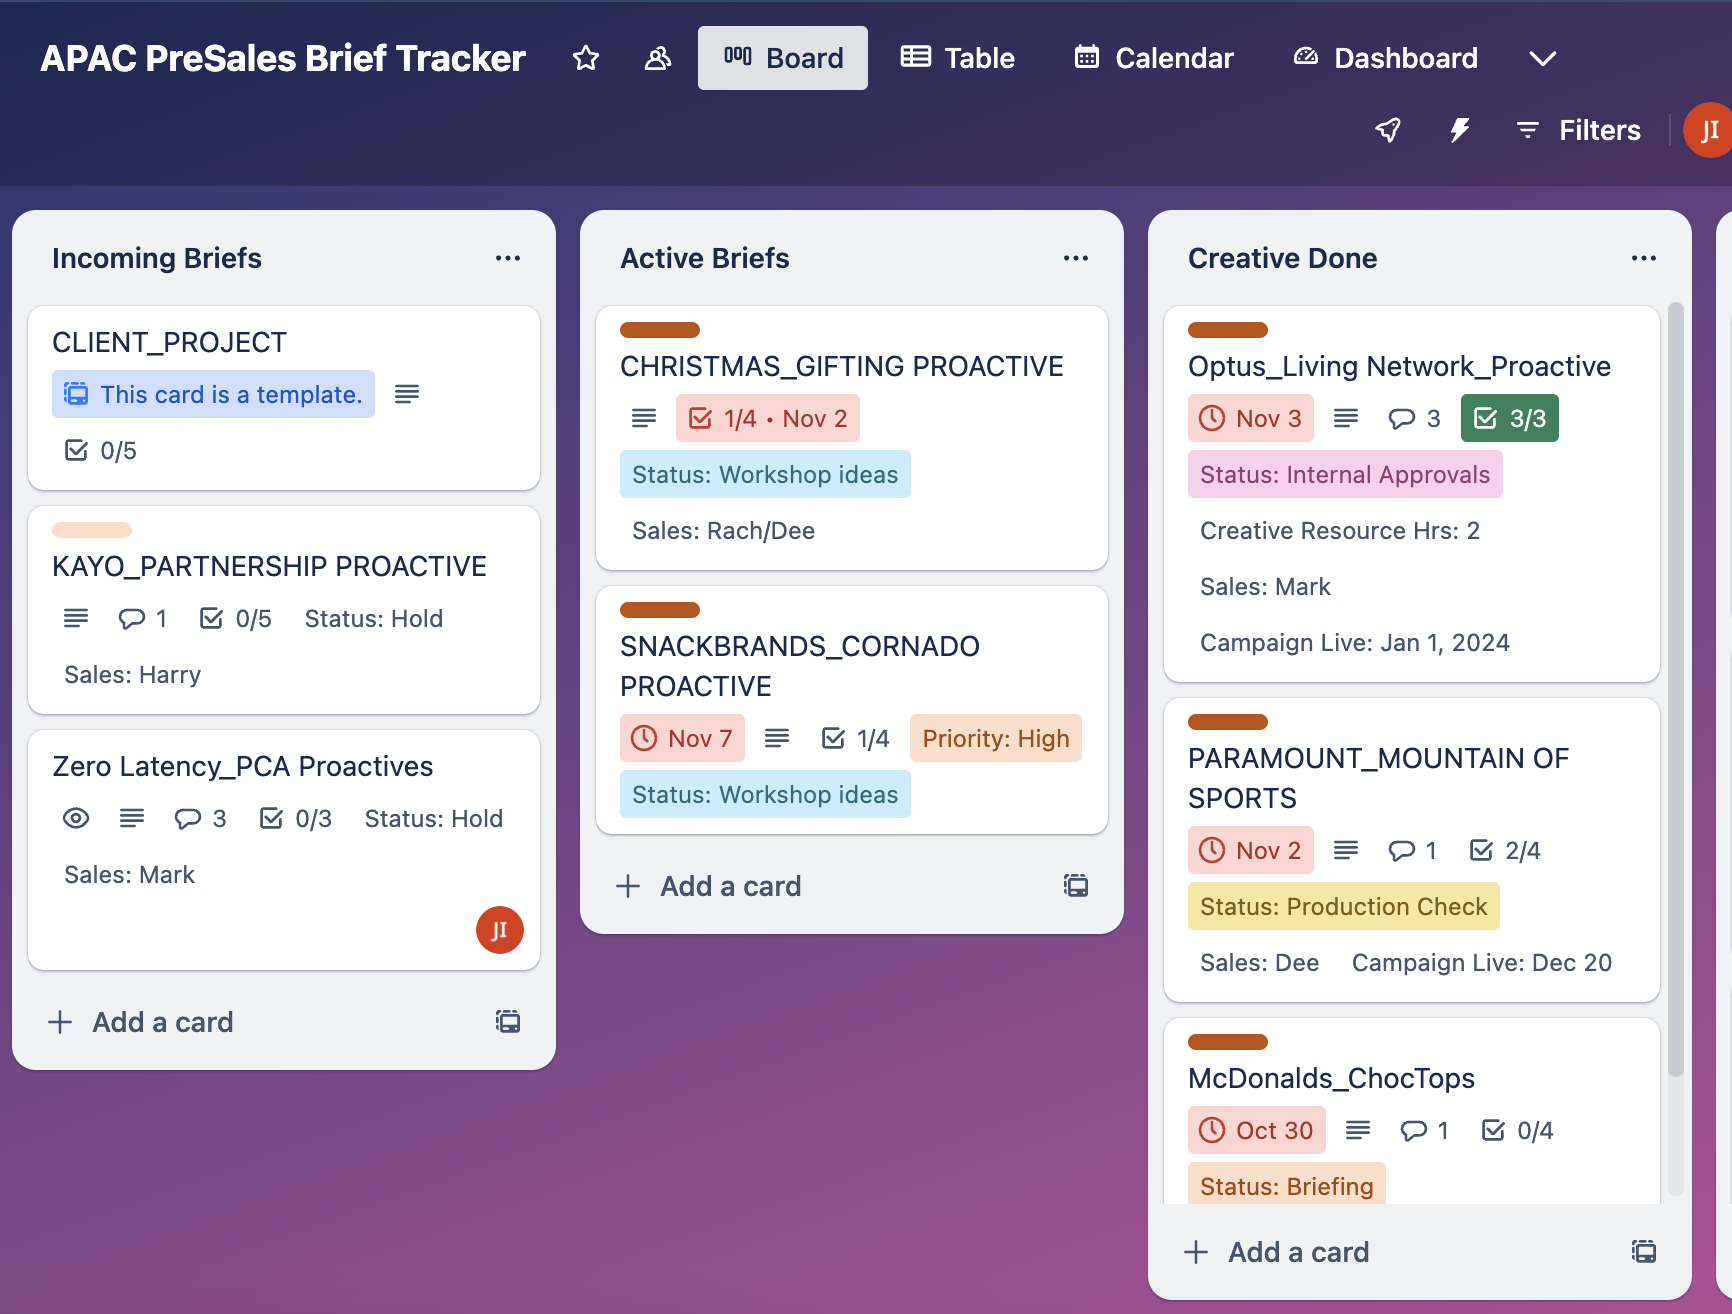The image size is (1732, 1314).
Task: Click Sales: Rach/Dee field
Action: click(x=724, y=530)
